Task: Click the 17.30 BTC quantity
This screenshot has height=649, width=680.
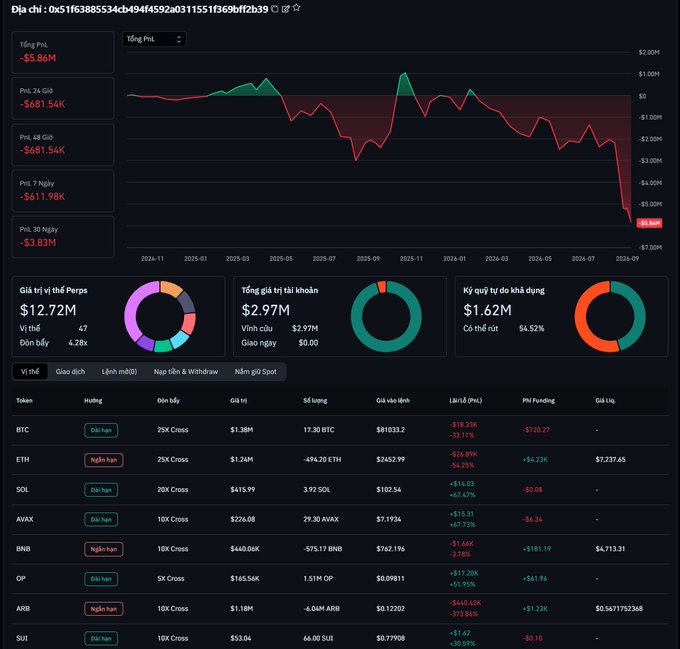Action: (319, 430)
